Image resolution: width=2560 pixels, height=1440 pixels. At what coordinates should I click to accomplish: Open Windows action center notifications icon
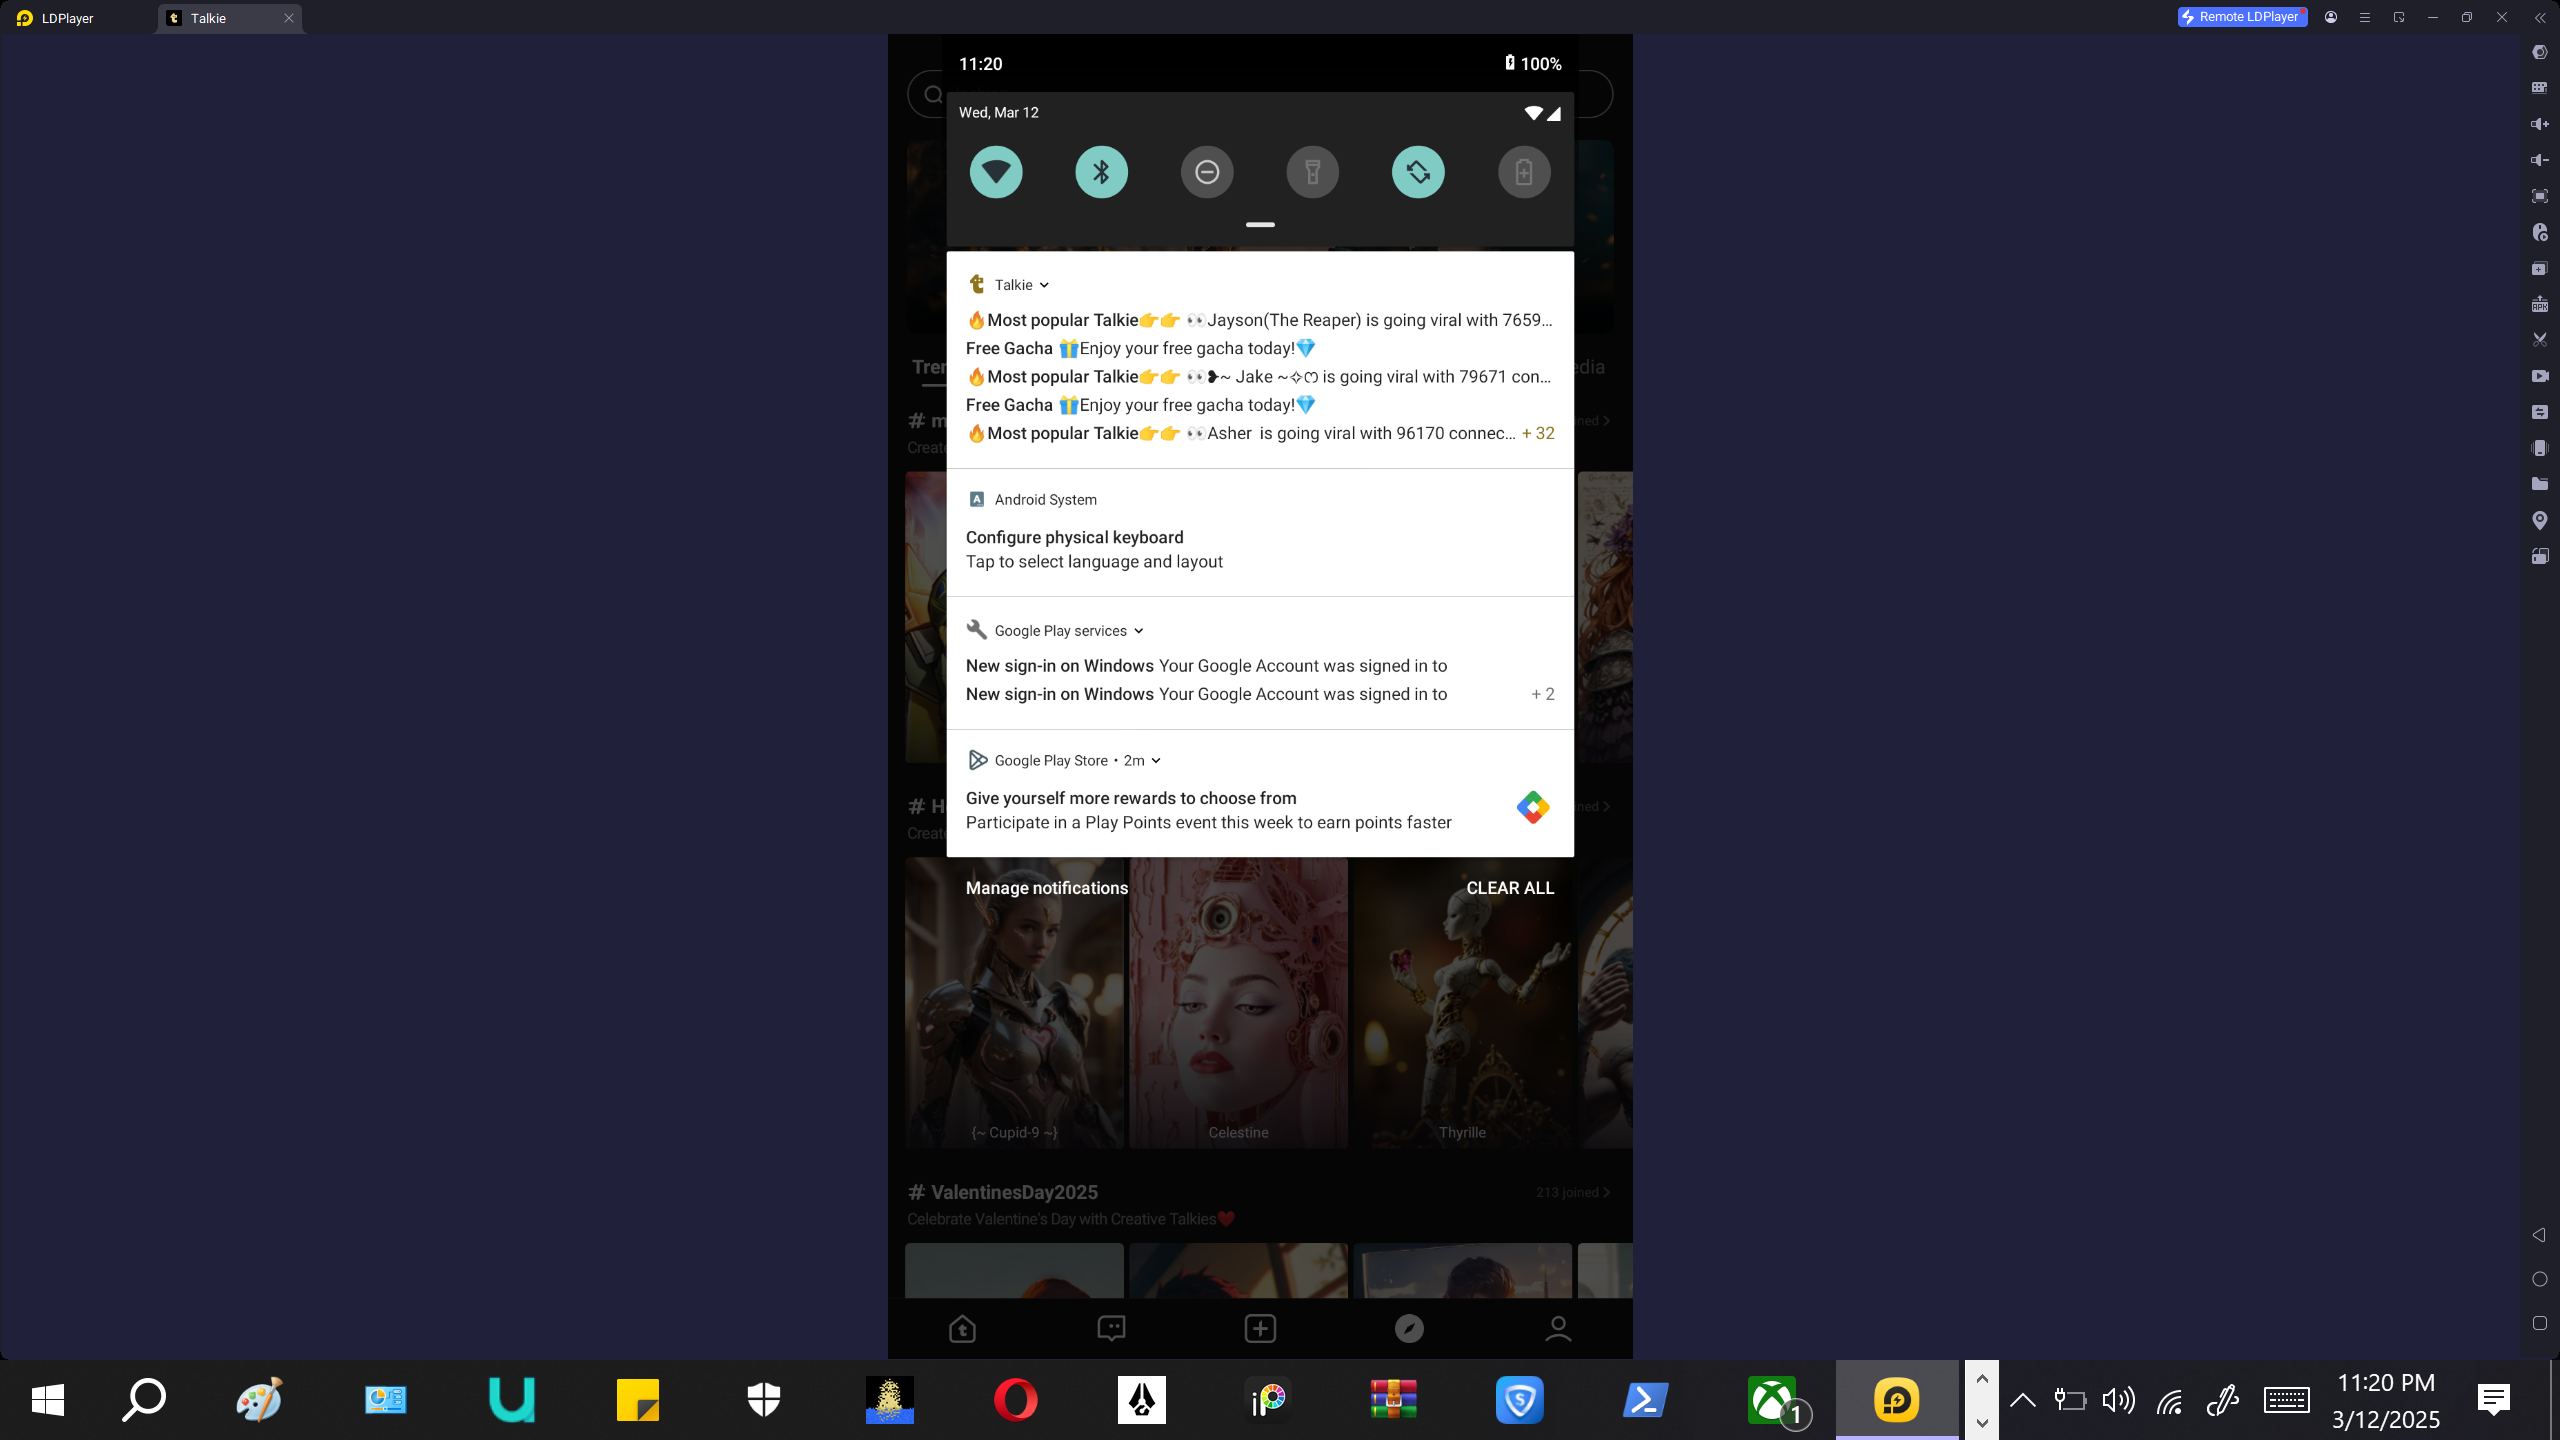pyautogui.click(x=2493, y=1400)
